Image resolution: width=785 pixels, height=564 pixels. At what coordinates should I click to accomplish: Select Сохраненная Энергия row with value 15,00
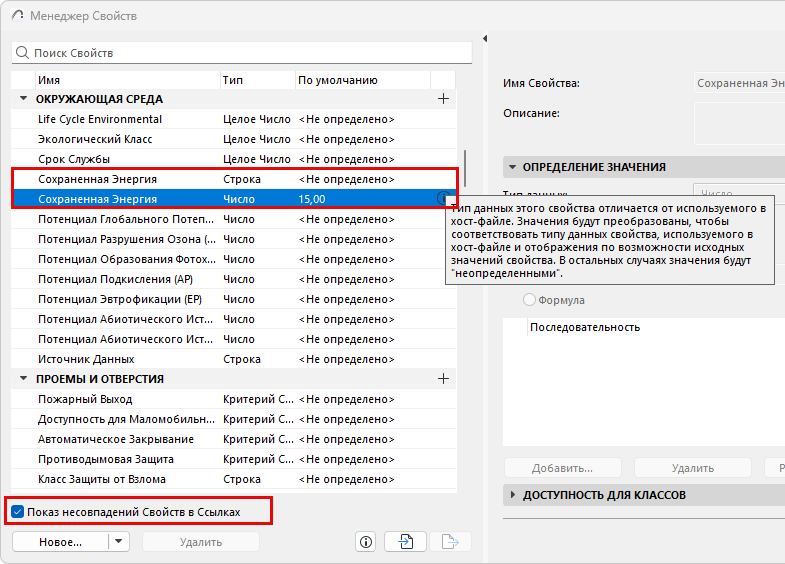(234, 199)
